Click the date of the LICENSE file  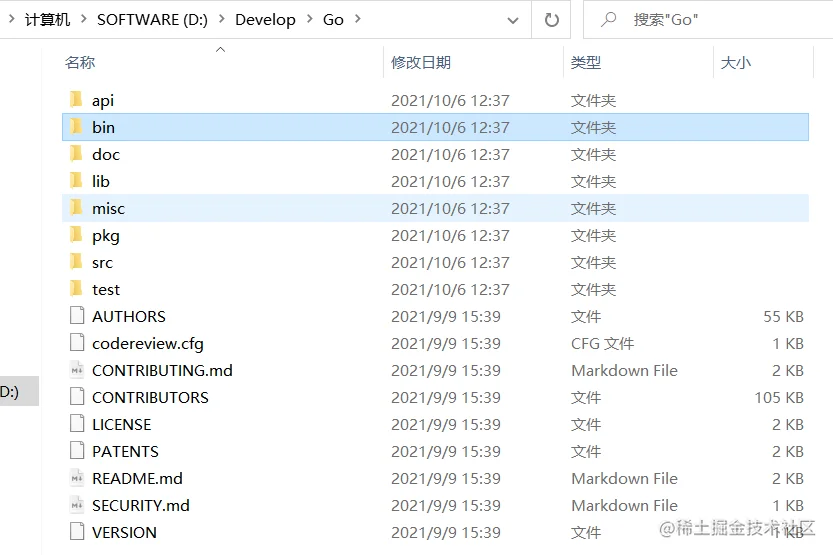click(x=446, y=424)
